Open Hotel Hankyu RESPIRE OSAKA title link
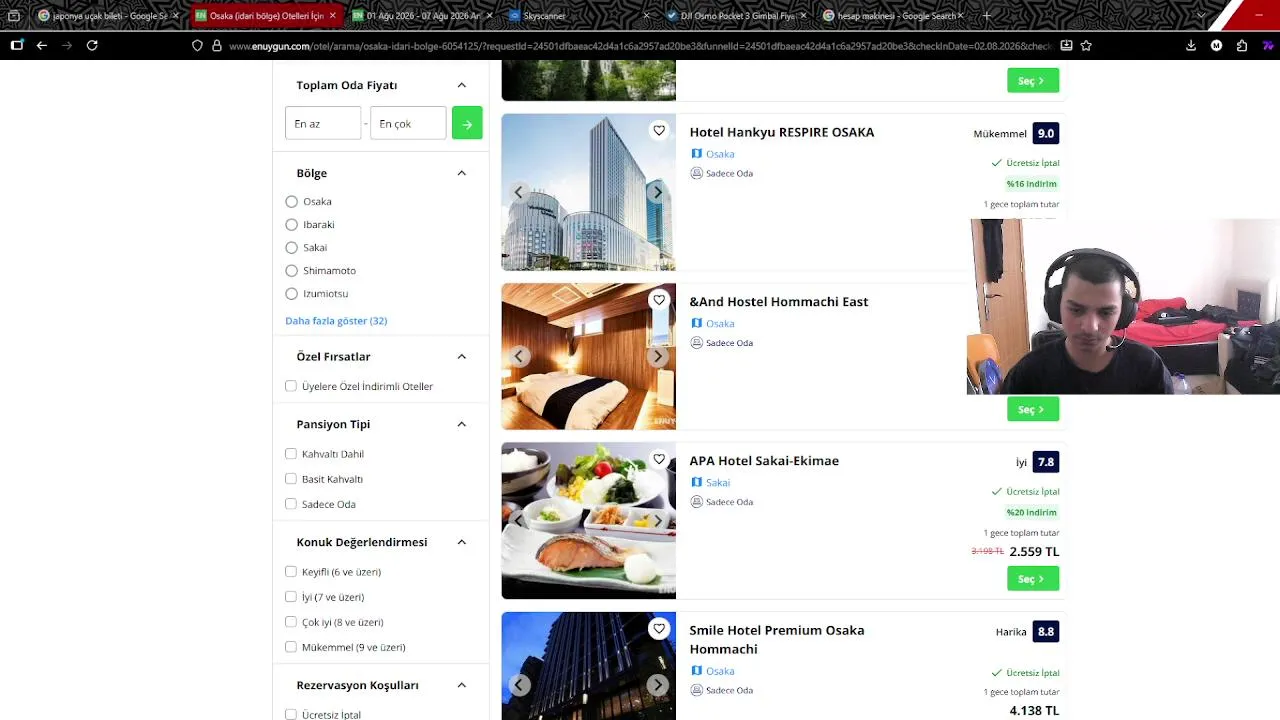The width and height of the screenshot is (1280, 720). [782, 132]
